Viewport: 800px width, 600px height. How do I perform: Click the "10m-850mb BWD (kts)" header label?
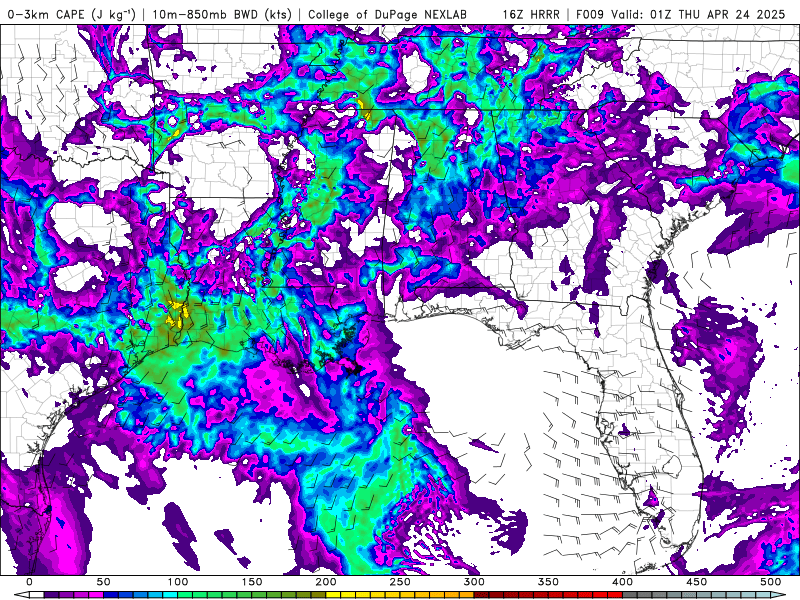coord(222,15)
